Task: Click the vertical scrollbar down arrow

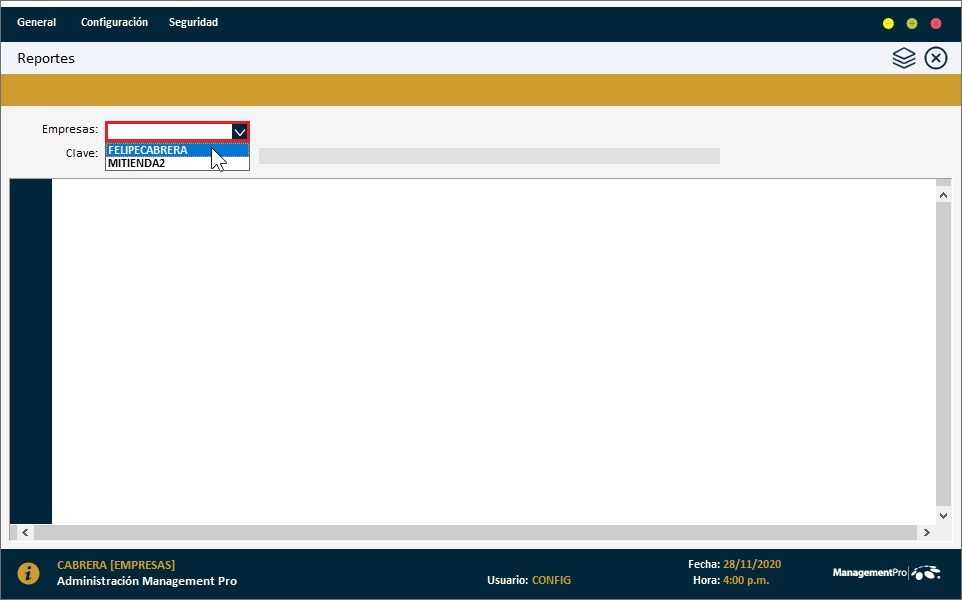Action: [944, 515]
